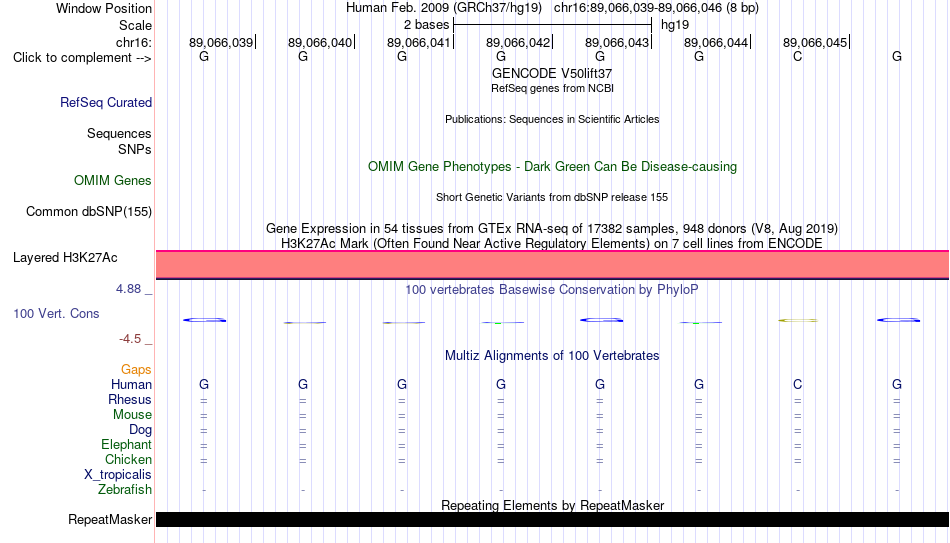Screen dimensions: 950x543
Task: Click the C base in the Human alignment row
Action: coord(797,384)
